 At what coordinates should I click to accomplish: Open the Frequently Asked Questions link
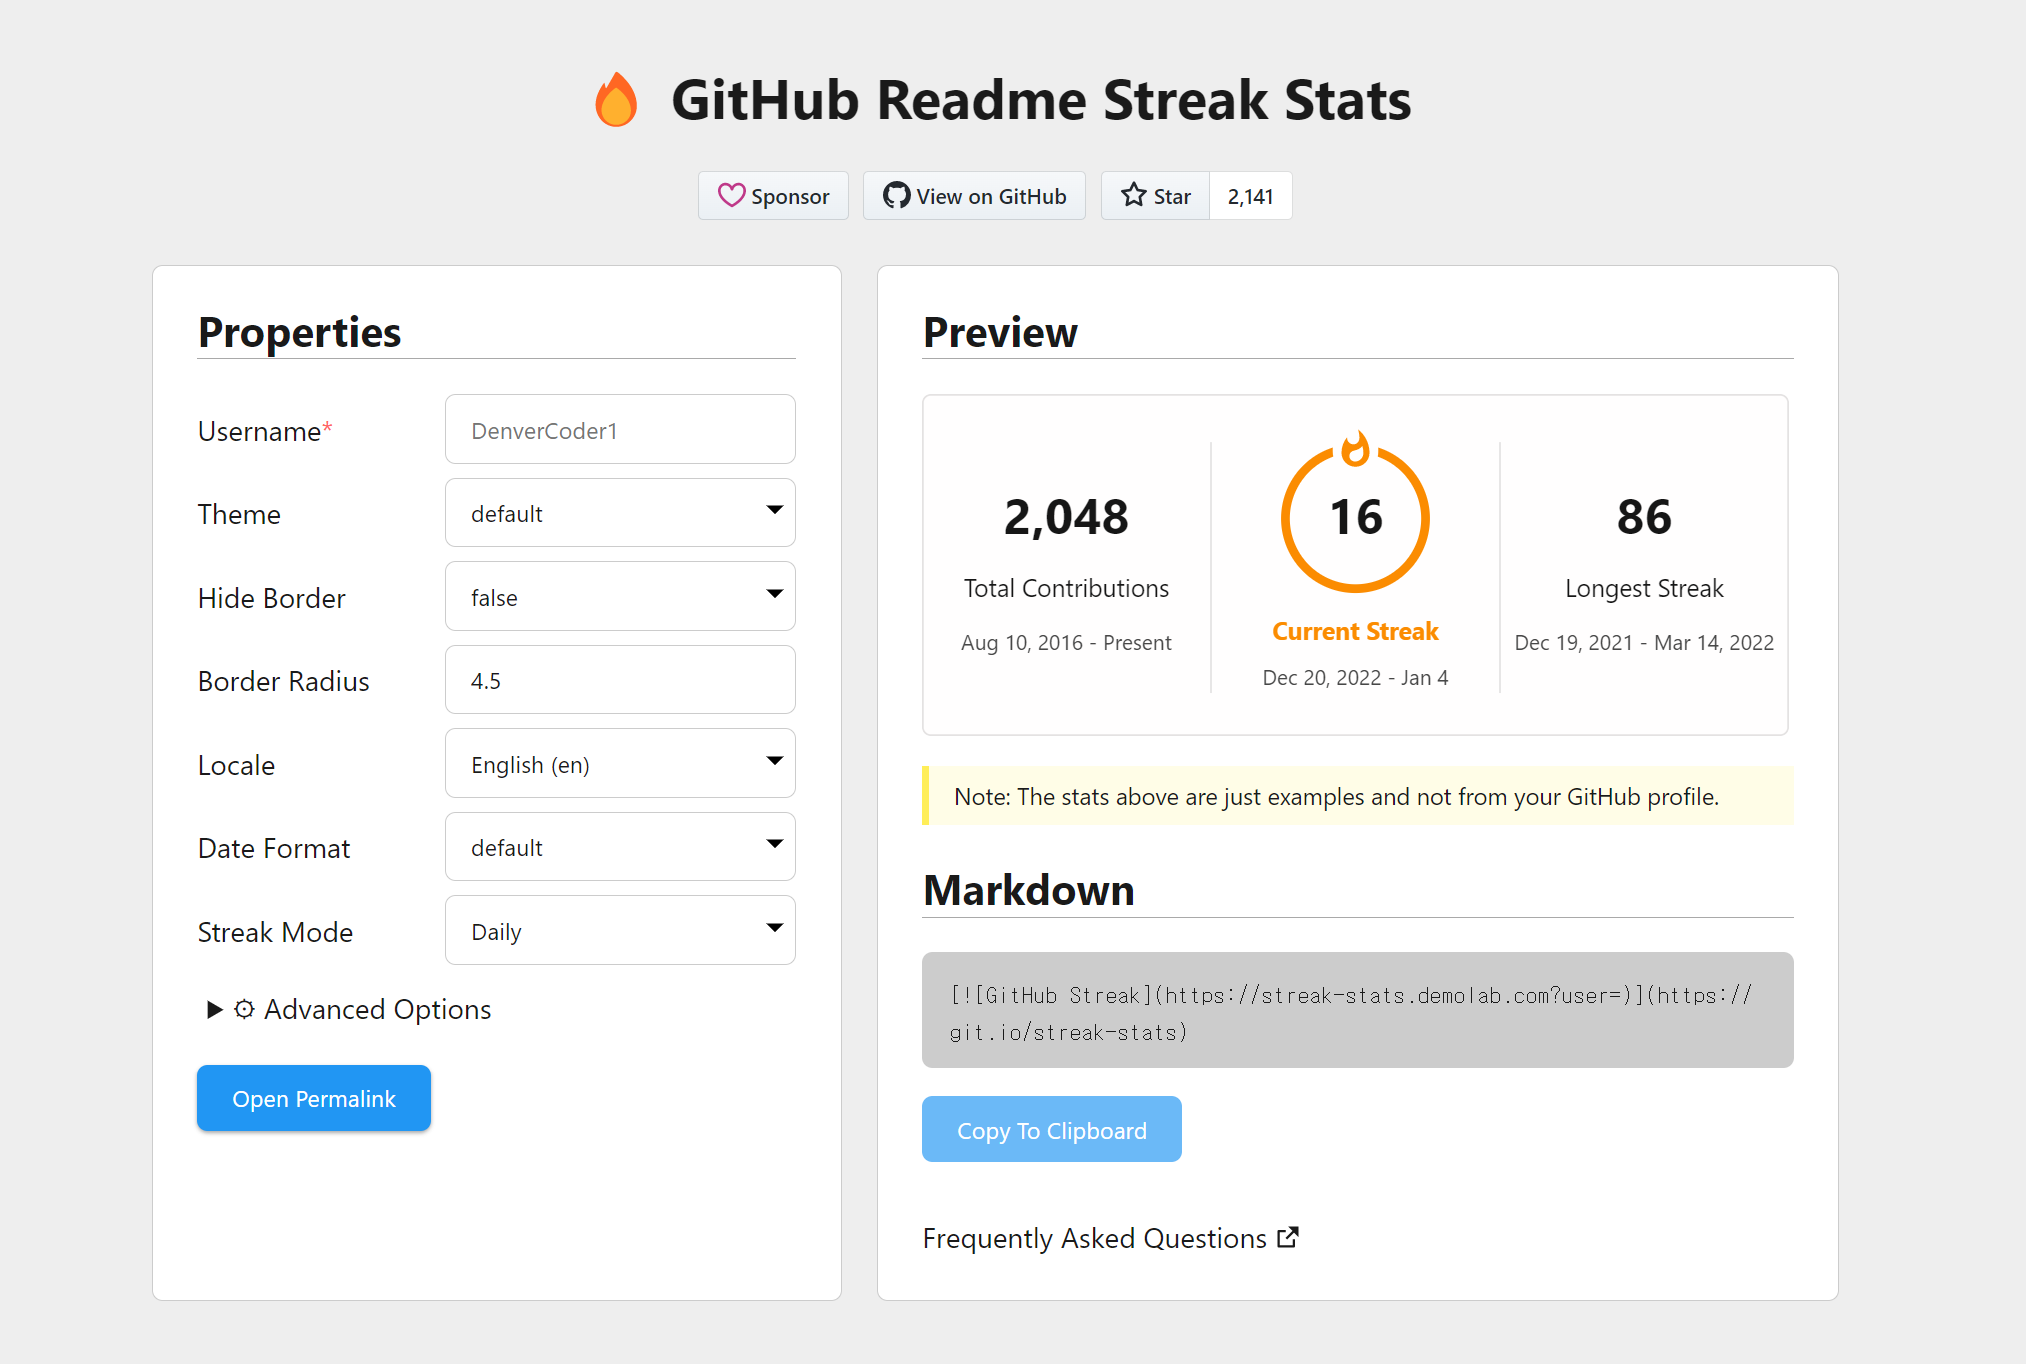point(1094,1238)
